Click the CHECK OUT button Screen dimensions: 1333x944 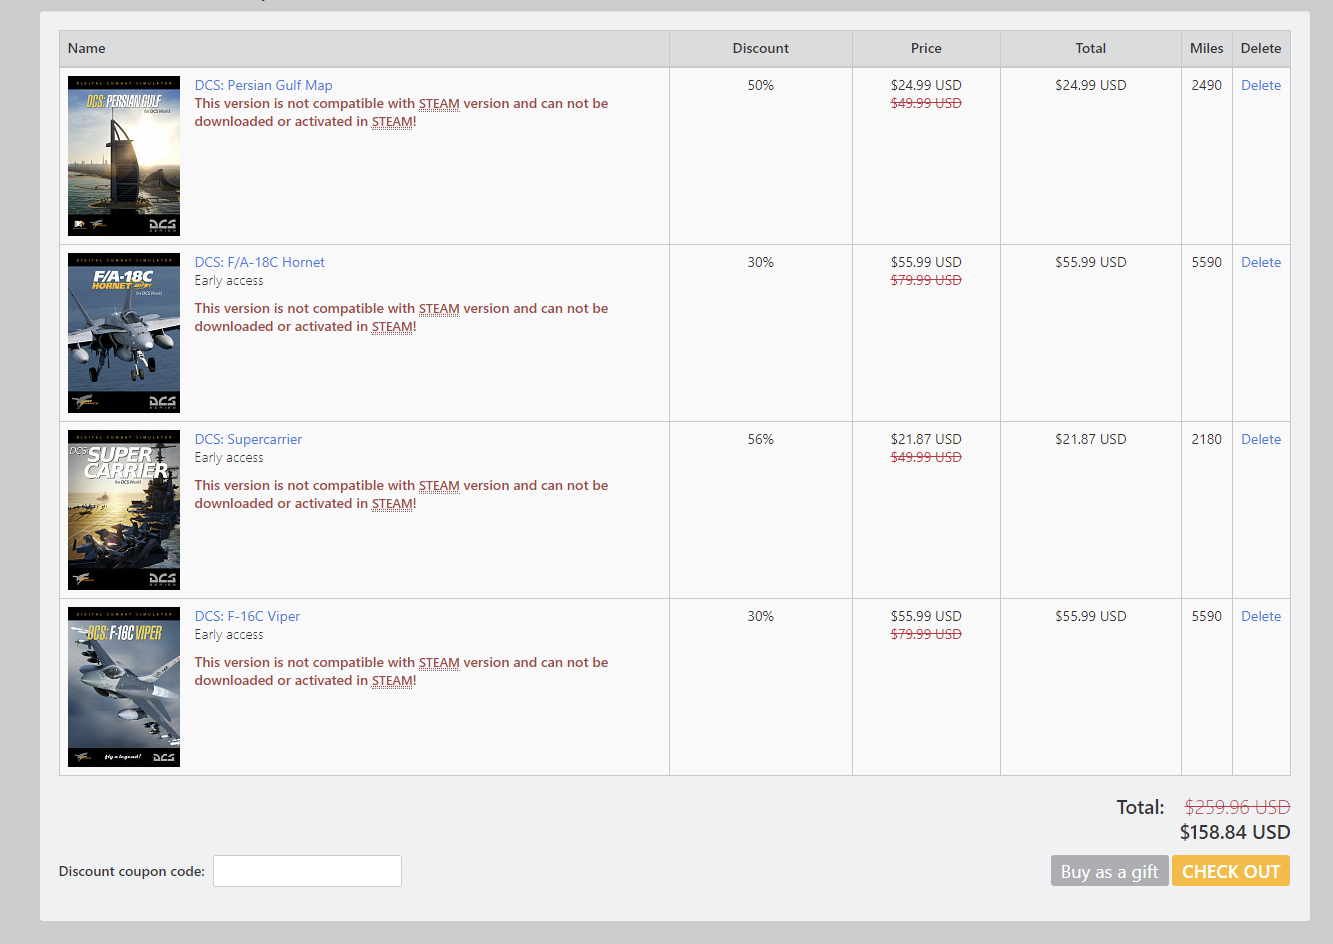[1230, 871]
